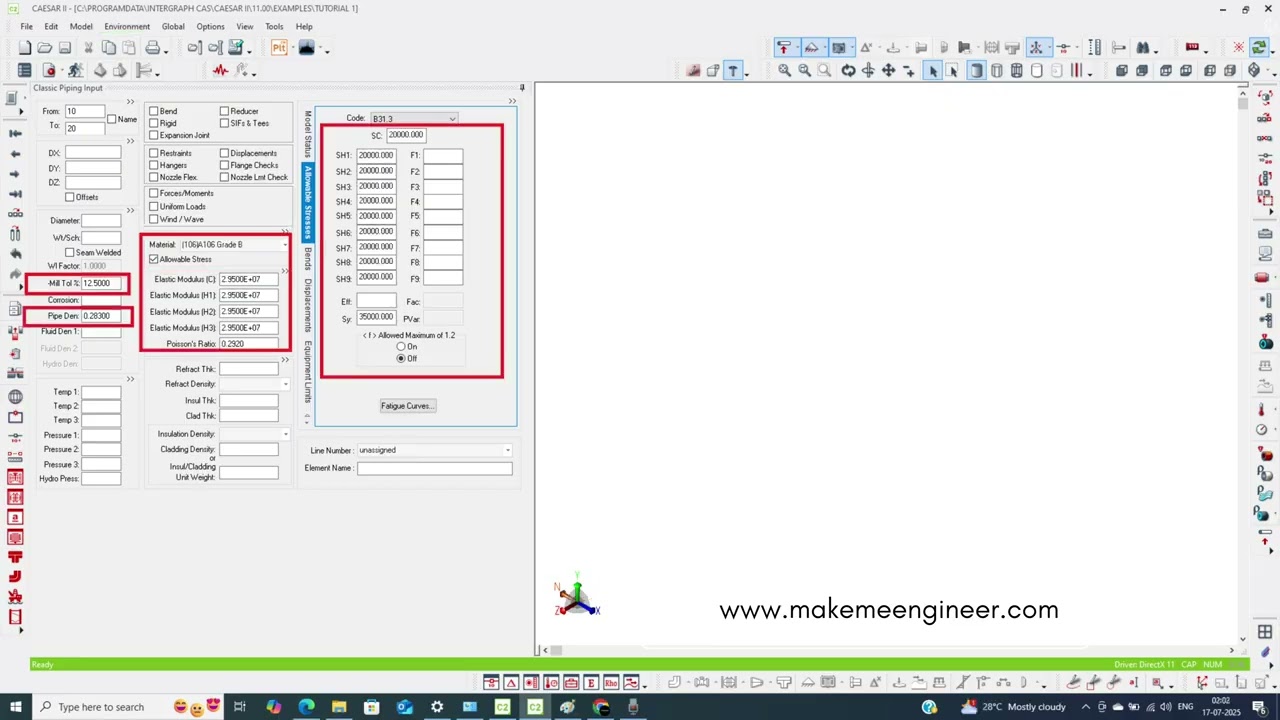Click the vertical scrollbar of 3D view
The height and width of the screenshot is (720, 1280).
pyautogui.click(x=1243, y=365)
